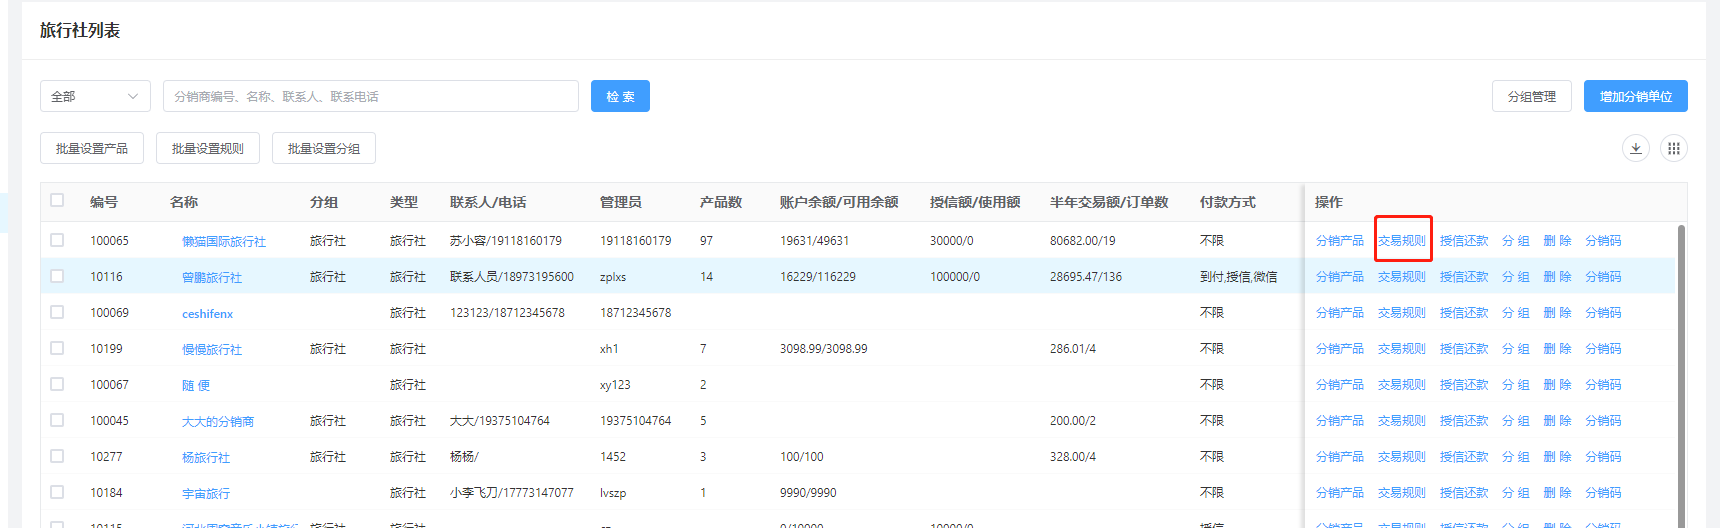This screenshot has width=1720, height=528.
Task: Open 分组管理 group management
Action: click(x=1531, y=96)
